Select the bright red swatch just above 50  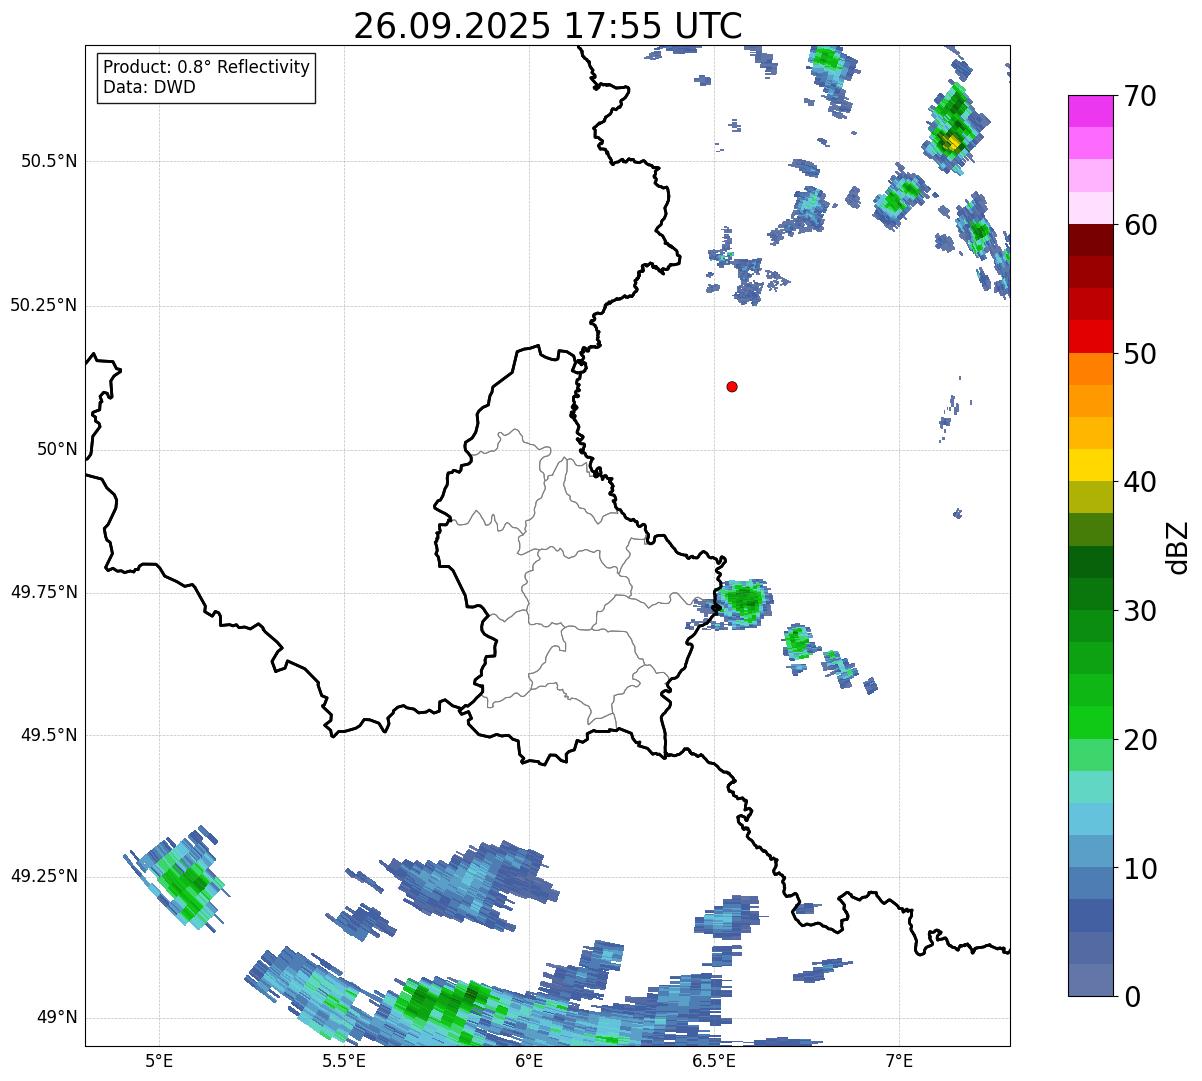point(1090,337)
